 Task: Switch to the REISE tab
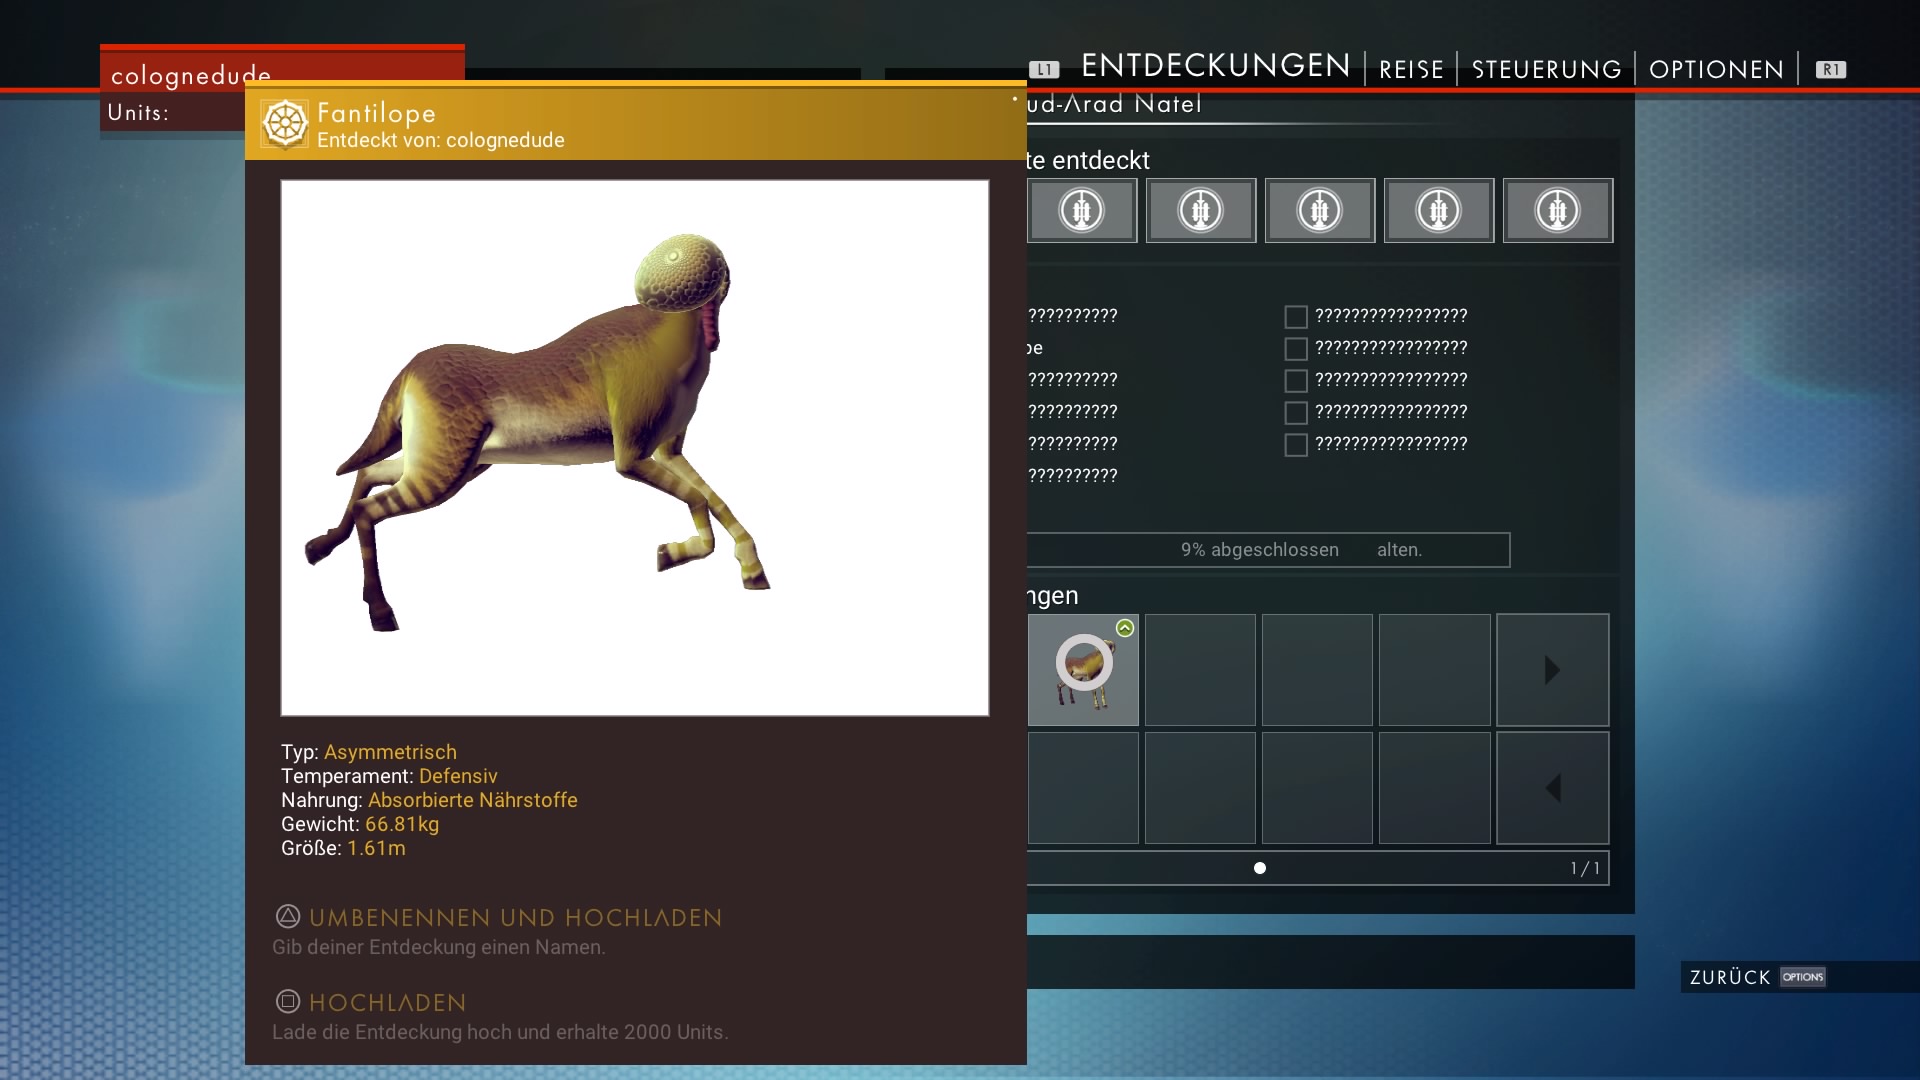[1411, 69]
